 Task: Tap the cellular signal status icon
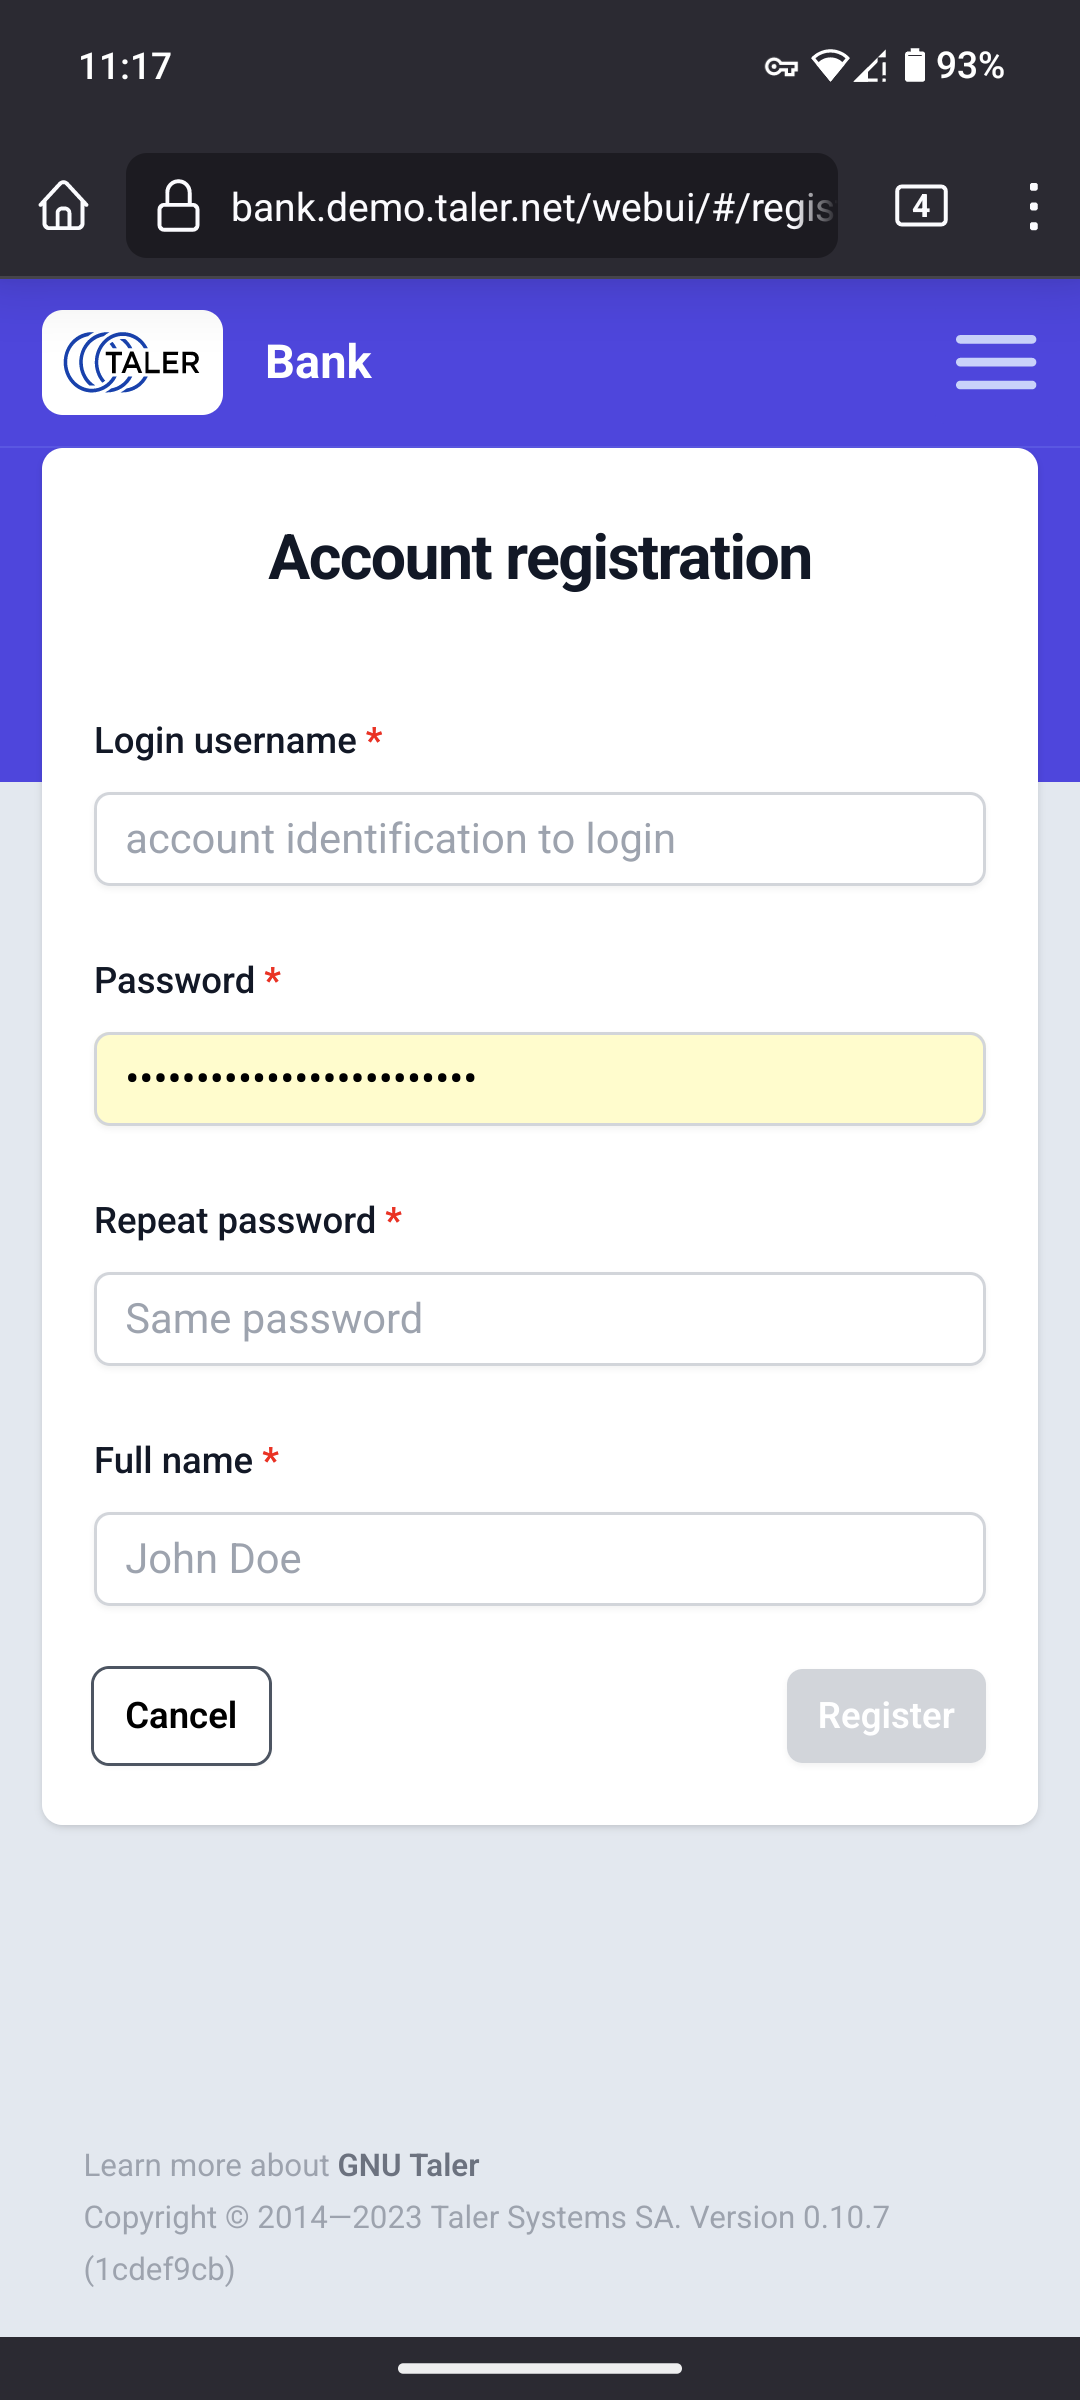870,67
